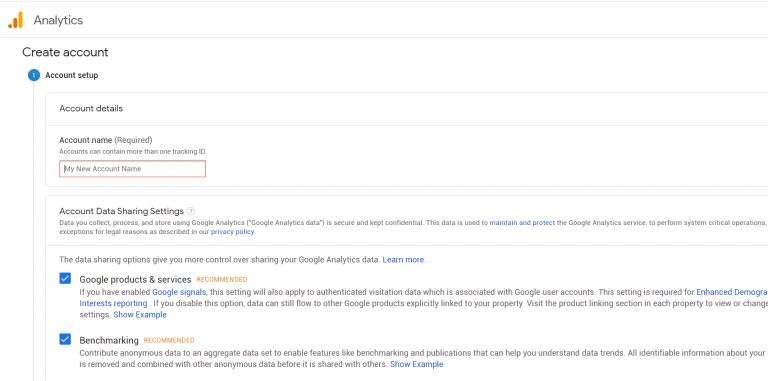Show Example for Google products & services
768x381 pixels.
point(140,314)
